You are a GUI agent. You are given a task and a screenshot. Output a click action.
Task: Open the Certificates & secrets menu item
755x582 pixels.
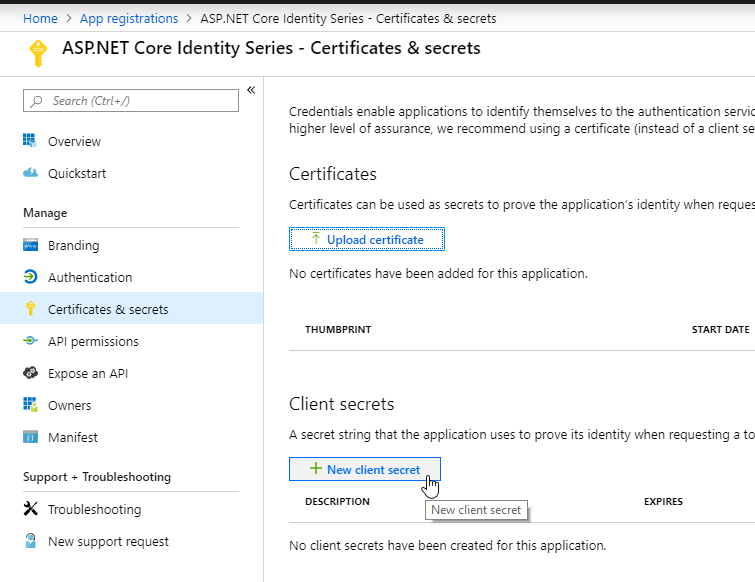coord(108,309)
